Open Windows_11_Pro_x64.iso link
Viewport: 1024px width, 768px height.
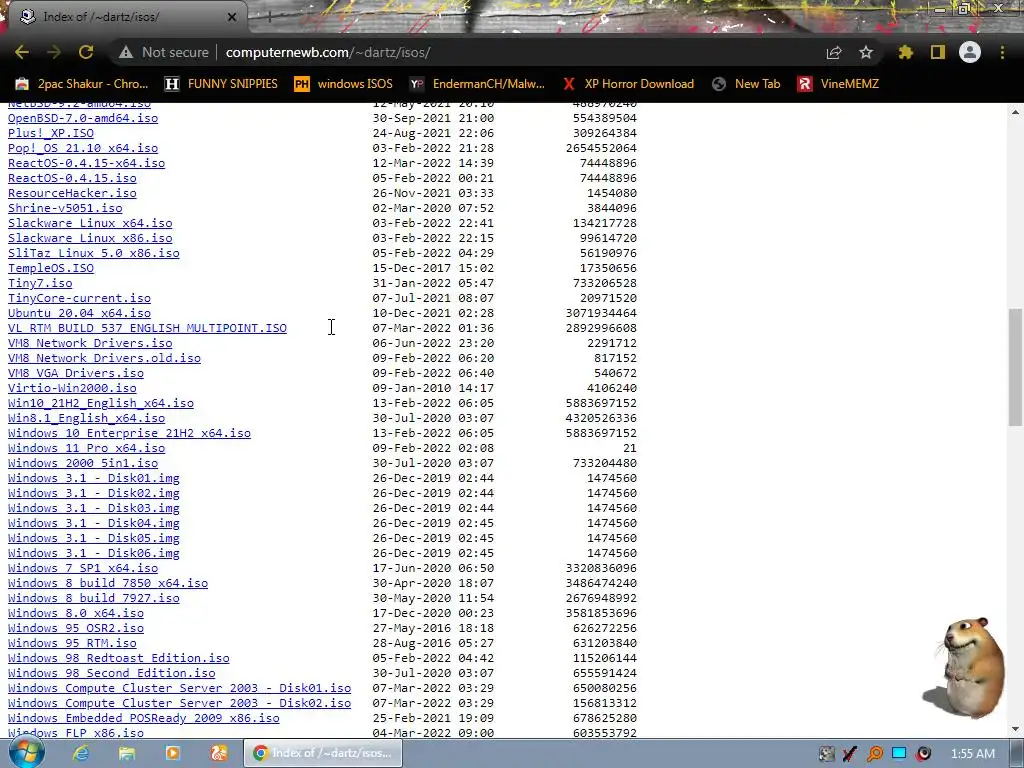86,449
